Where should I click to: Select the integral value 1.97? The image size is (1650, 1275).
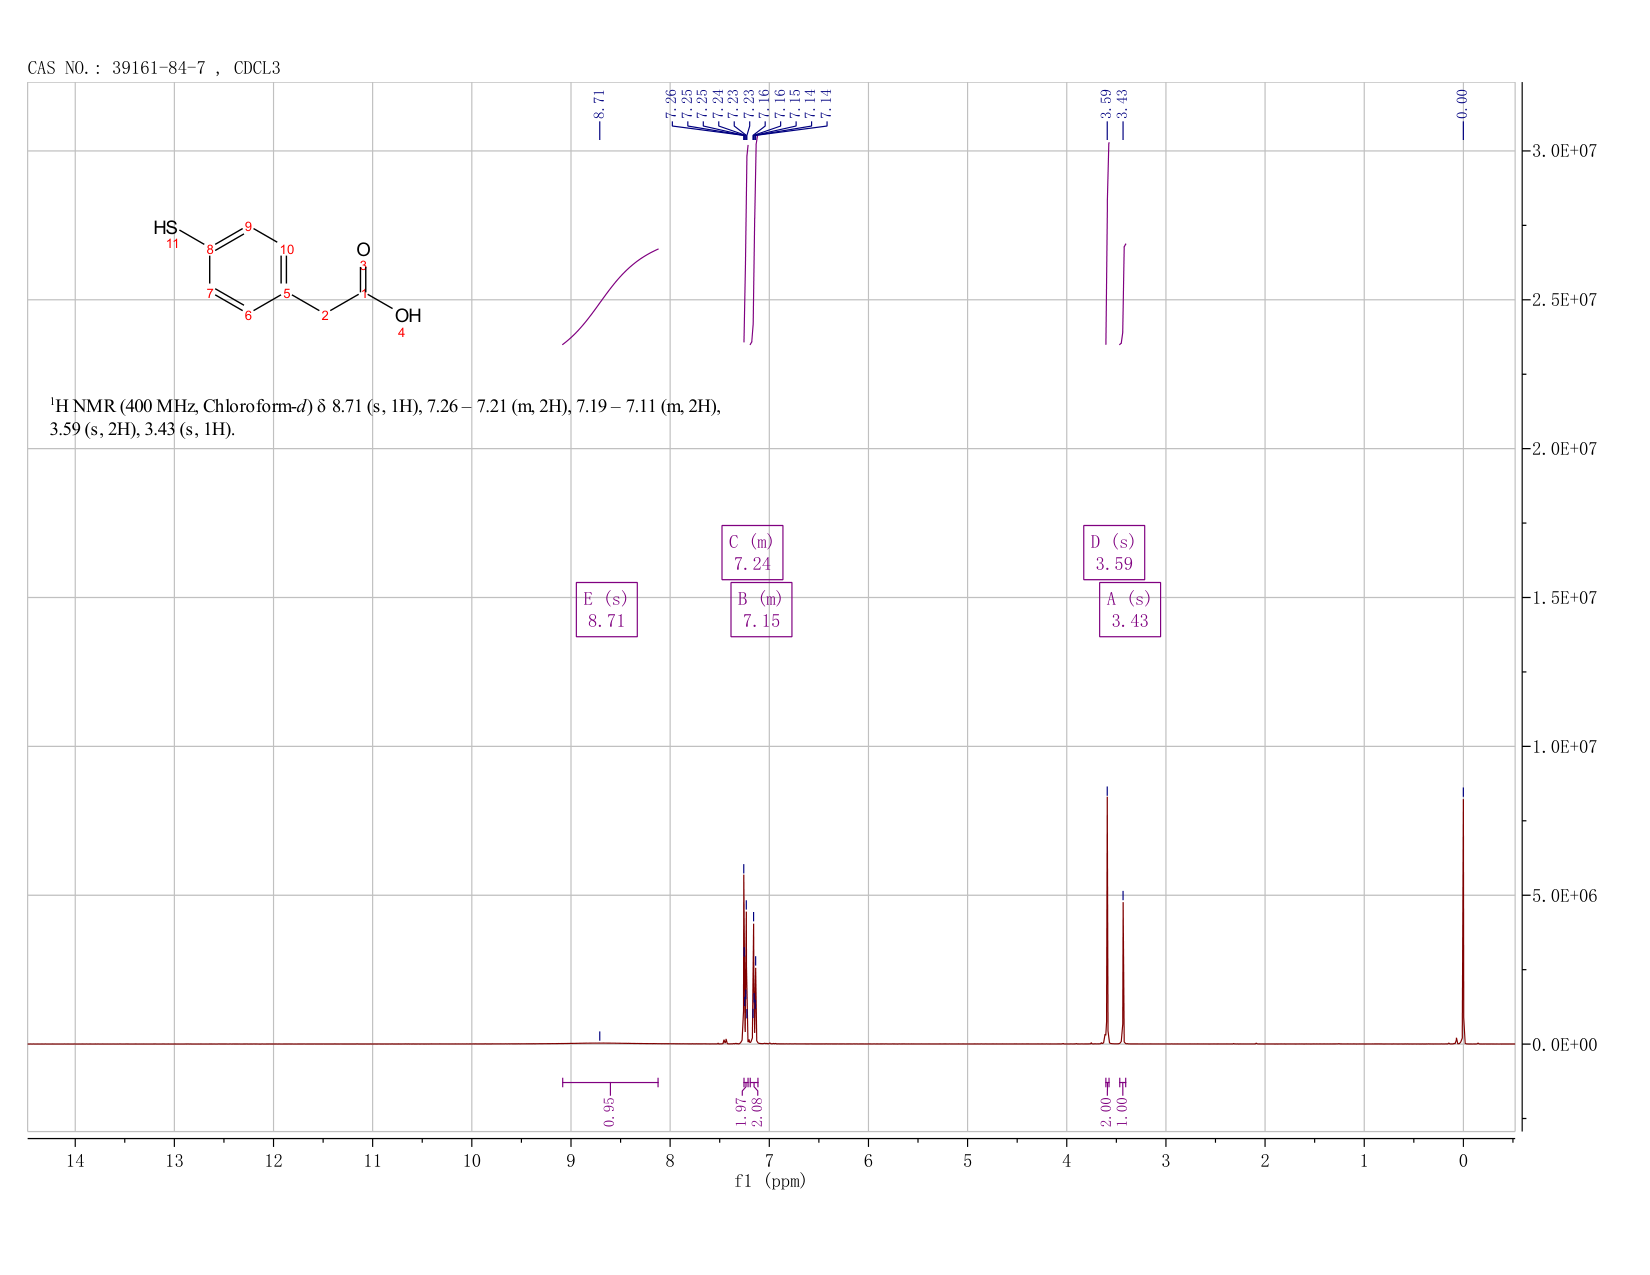click(x=741, y=1110)
